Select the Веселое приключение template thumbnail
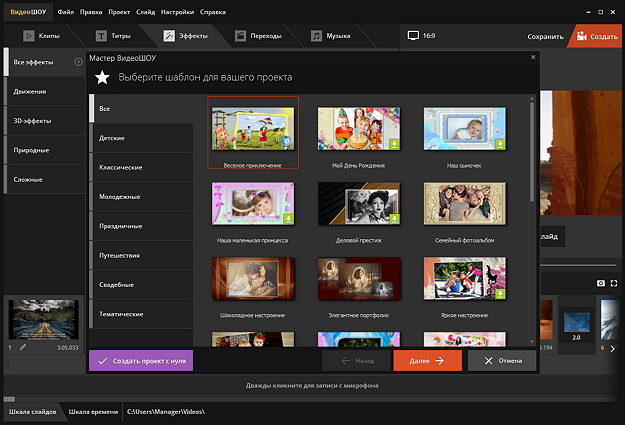This screenshot has height=425, width=625. (253, 128)
